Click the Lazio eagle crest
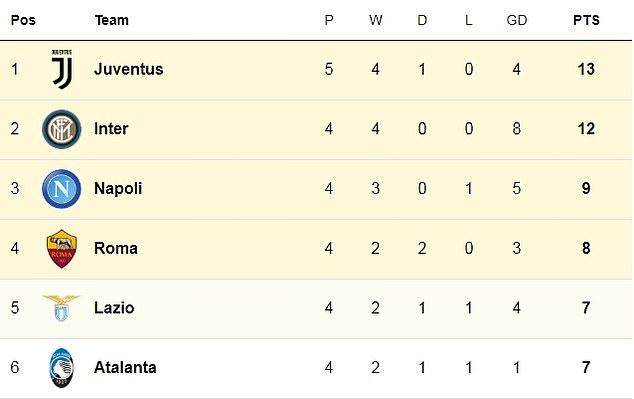Screen dimensions: 634x399 [61, 308]
